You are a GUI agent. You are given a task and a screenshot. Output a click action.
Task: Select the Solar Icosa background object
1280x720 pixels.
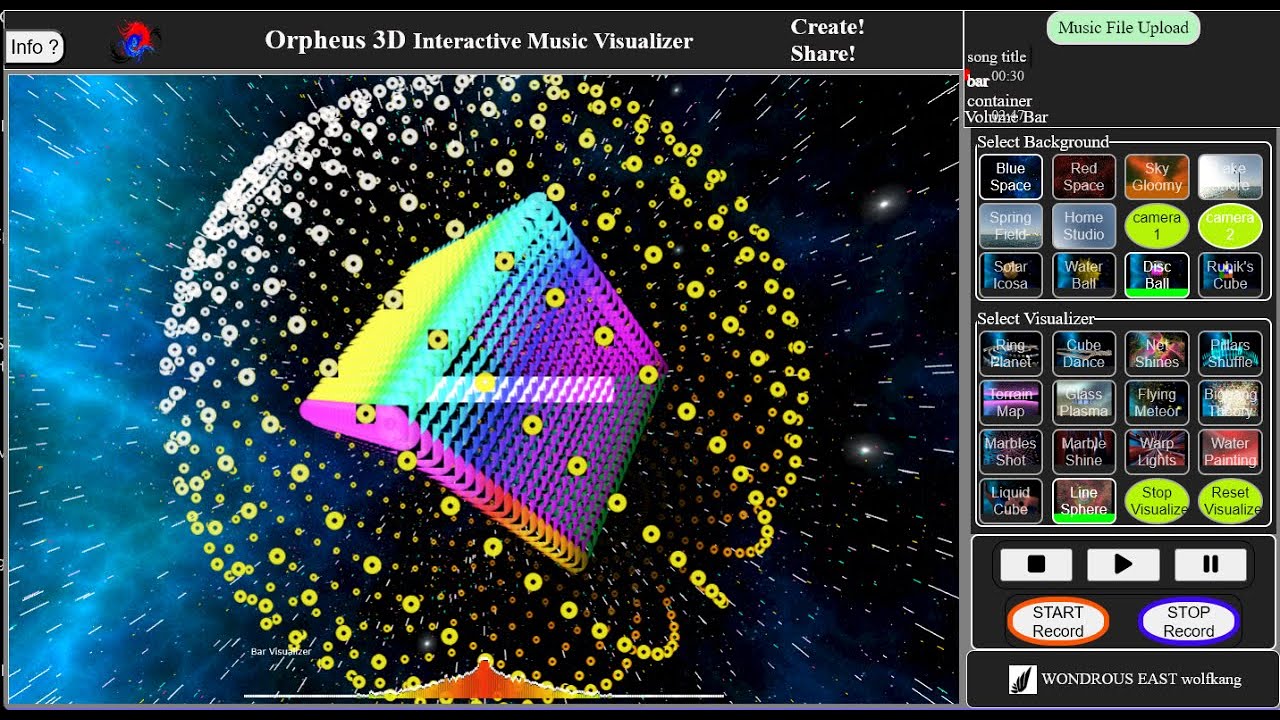point(1010,275)
